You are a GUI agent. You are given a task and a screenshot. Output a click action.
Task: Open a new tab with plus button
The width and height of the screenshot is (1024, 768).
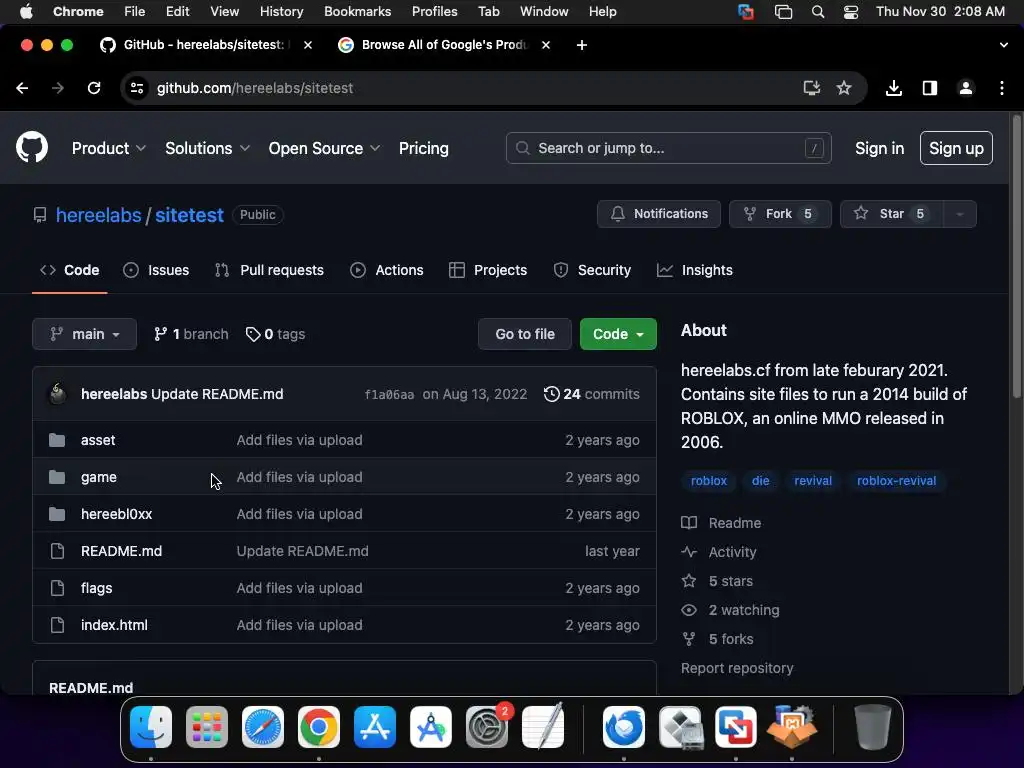tap(582, 45)
